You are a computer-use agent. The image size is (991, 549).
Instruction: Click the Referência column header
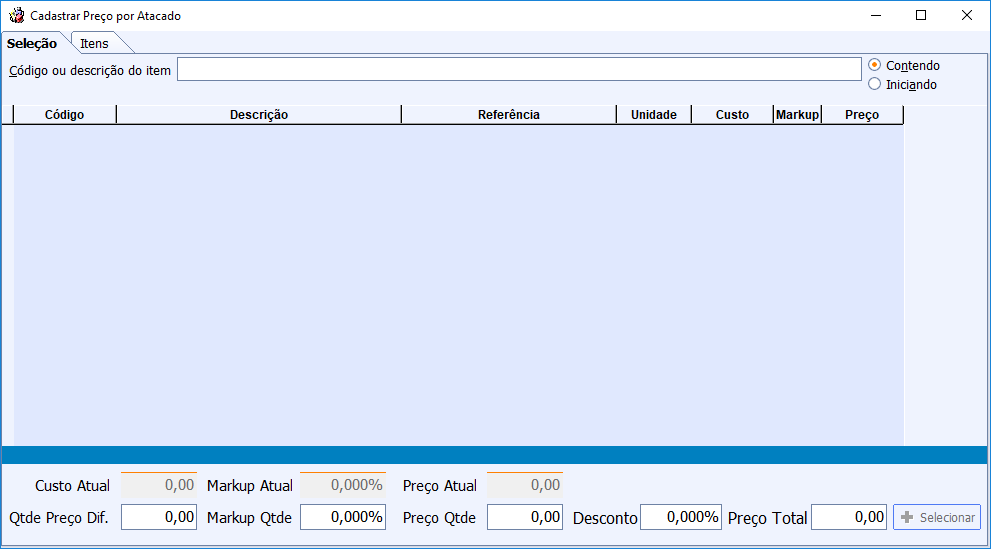tap(508, 115)
